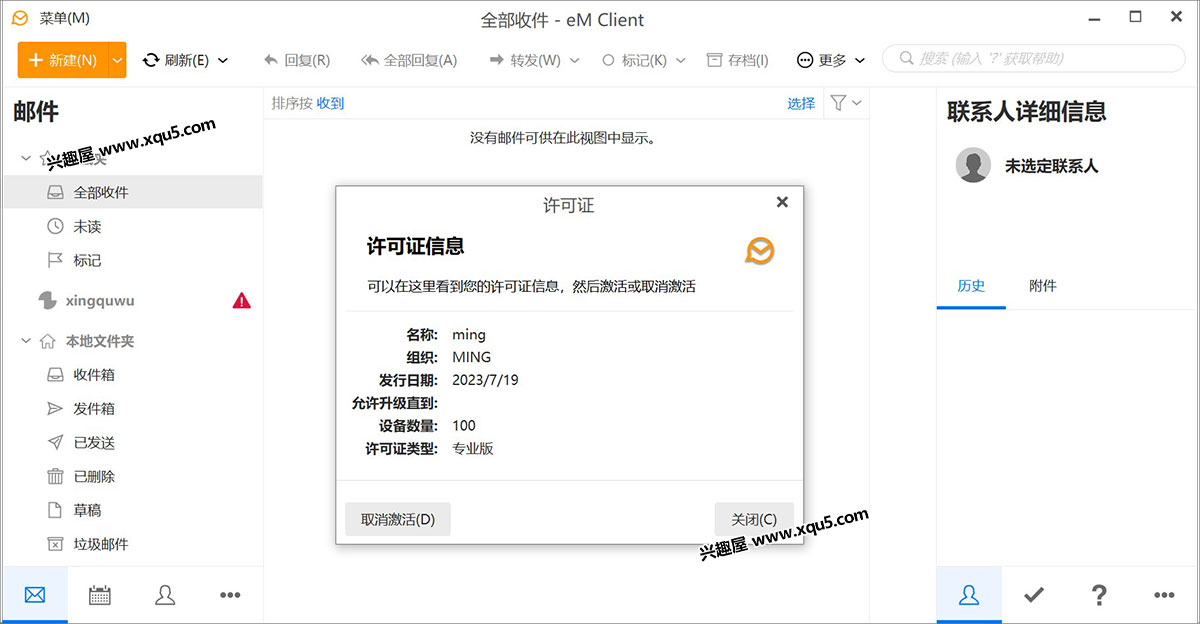Switch to Mail view envelope icon
Image resolution: width=1200 pixels, height=624 pixels.
[x=35, y=595]
